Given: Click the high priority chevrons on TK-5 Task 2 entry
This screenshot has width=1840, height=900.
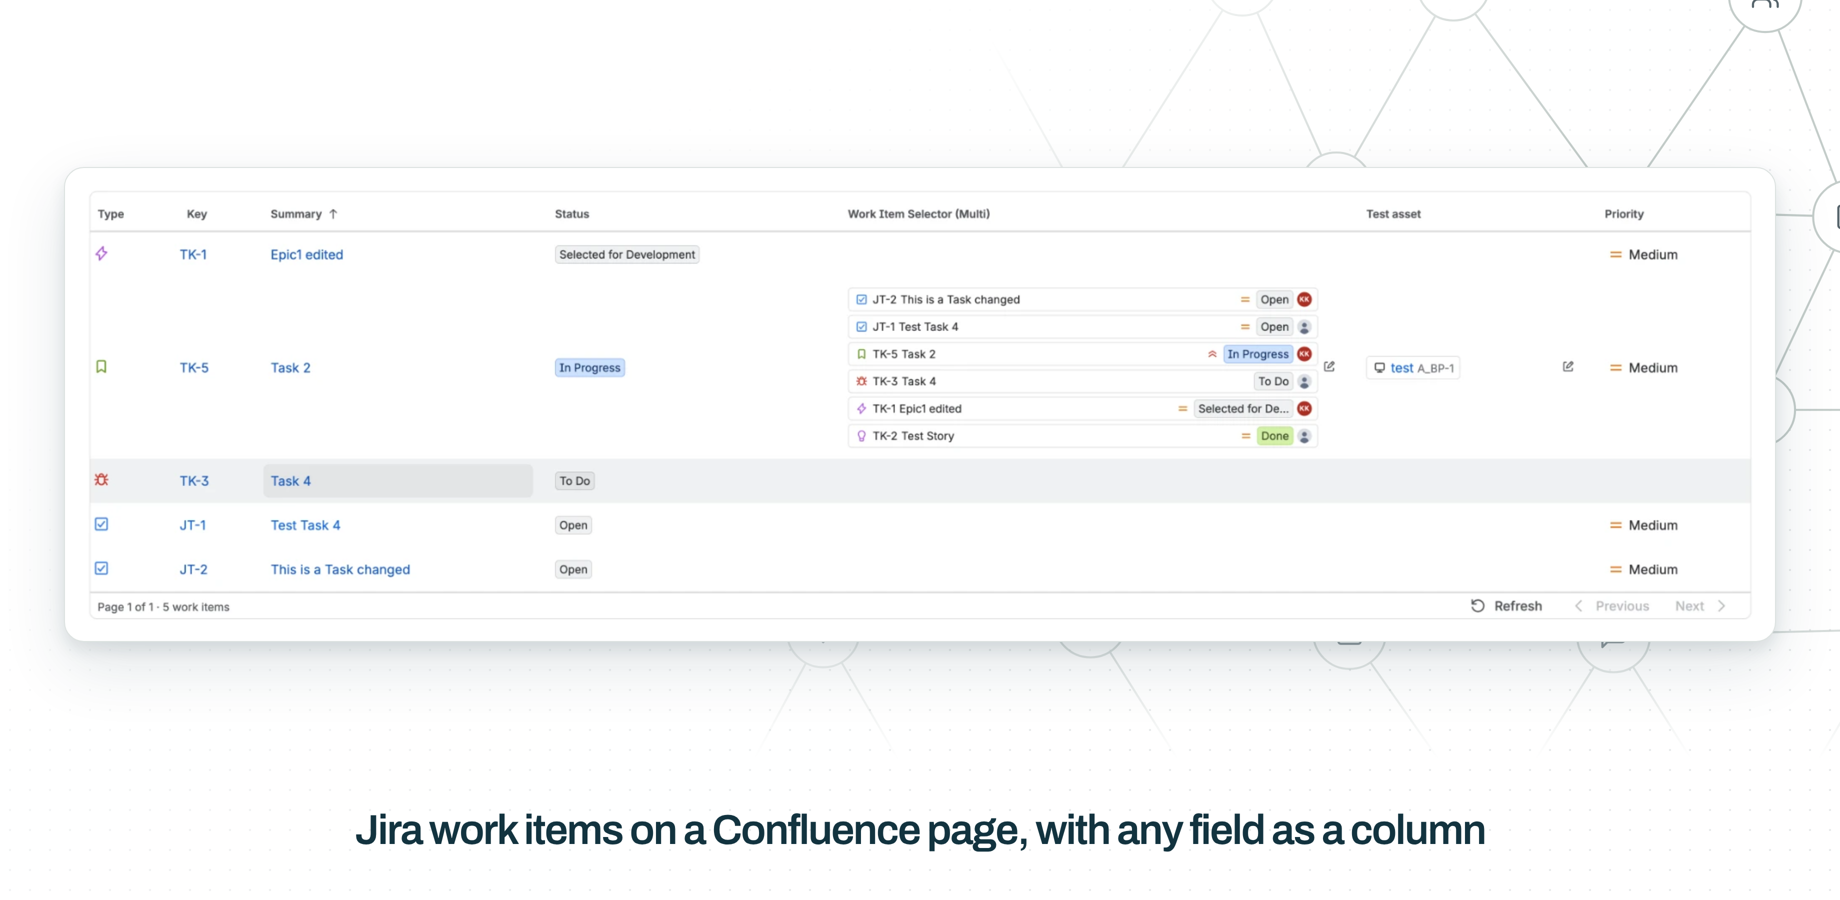Looking at the screenshot, I should tap(1212, 354).
